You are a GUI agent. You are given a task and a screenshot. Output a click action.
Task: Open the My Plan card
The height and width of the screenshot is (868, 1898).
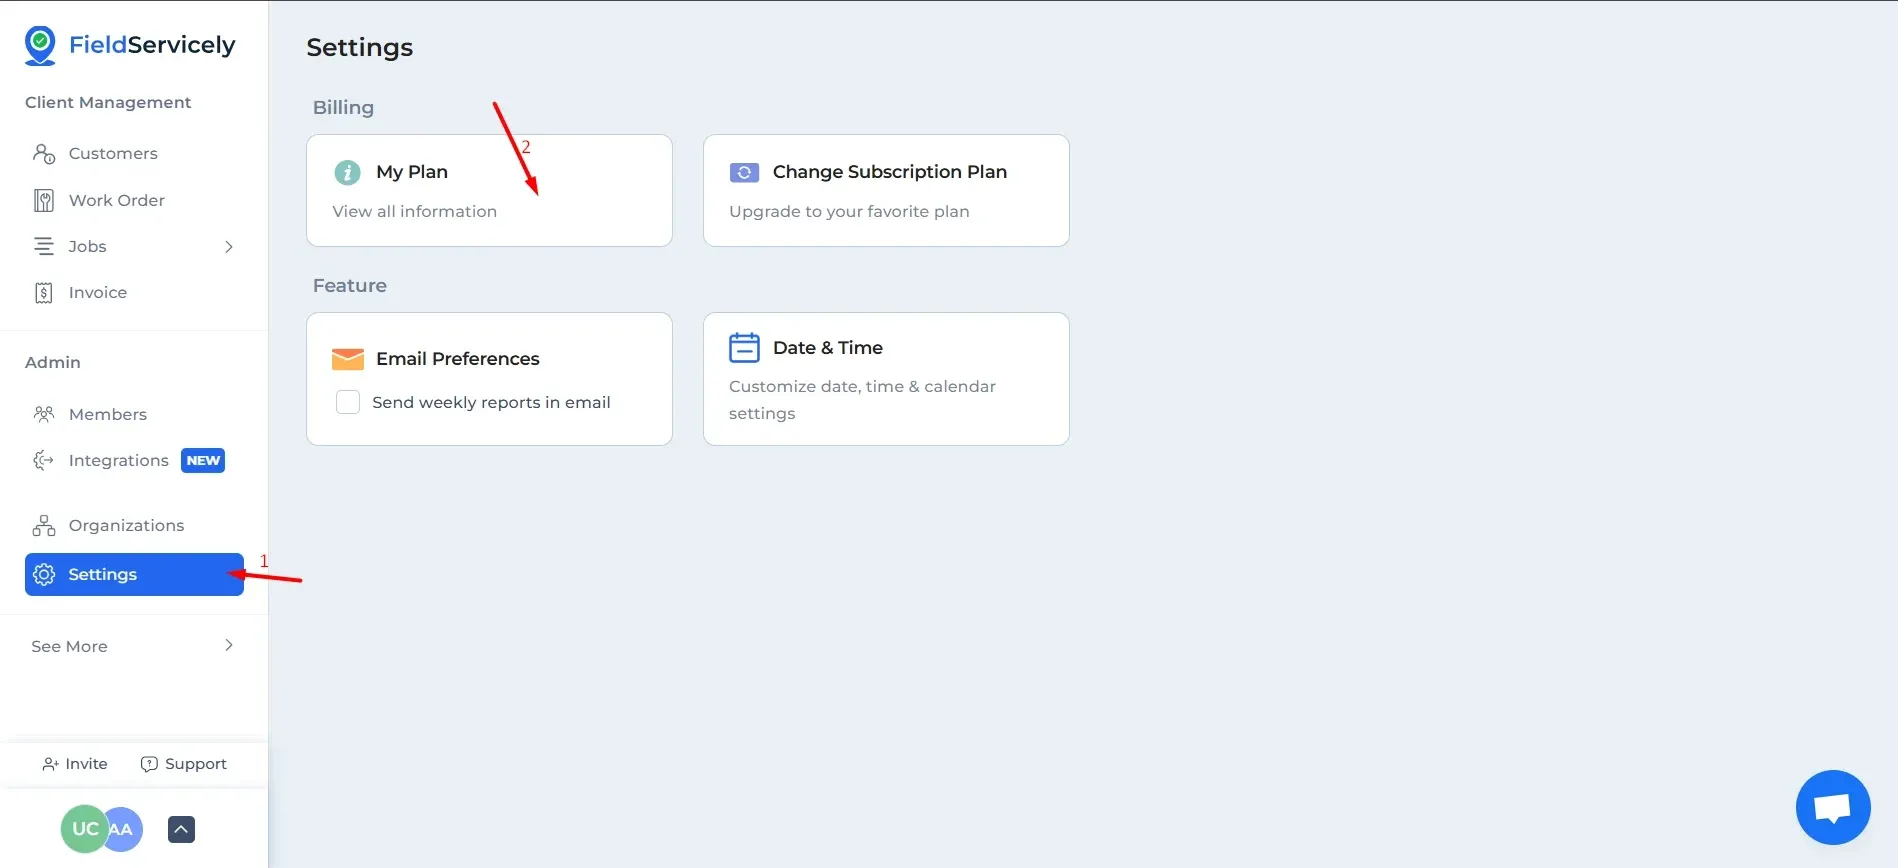click(x=489, y=190)
